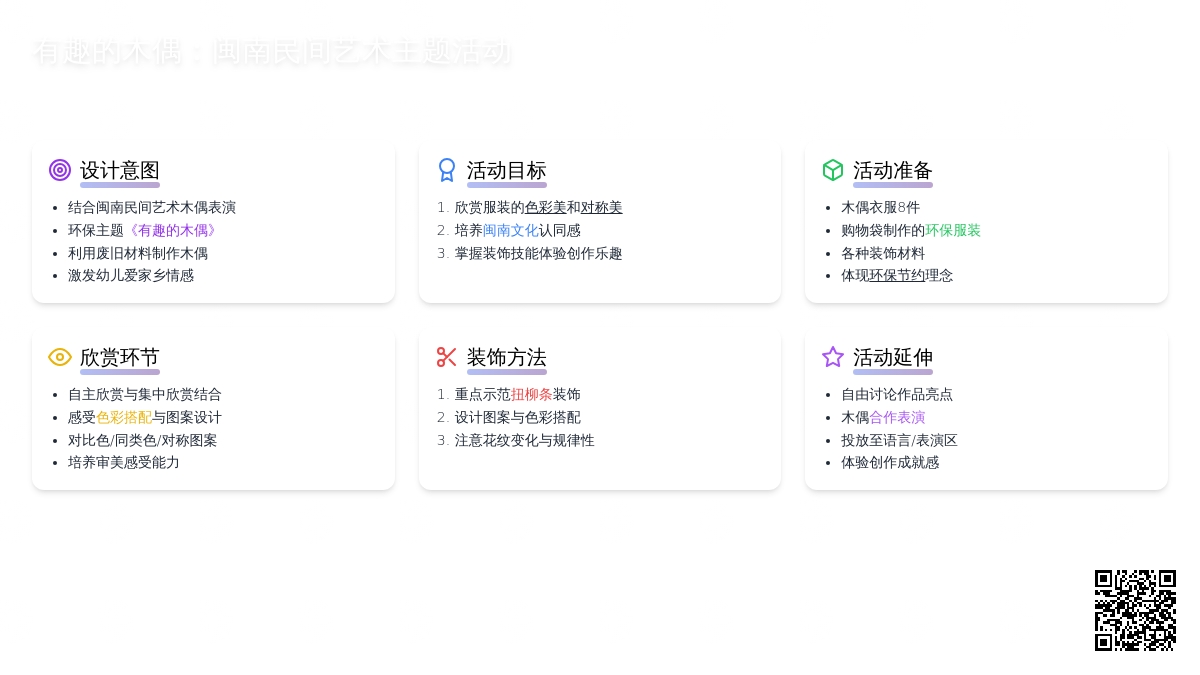This screenshot has height=675, width=1200.
Task: Click the slide title 有趣的木偶
Action: [x=272, y=52]
